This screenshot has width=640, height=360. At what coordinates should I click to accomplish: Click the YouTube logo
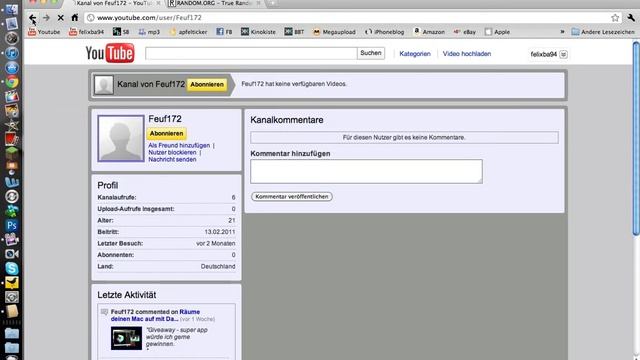click(x=109, y=53)
